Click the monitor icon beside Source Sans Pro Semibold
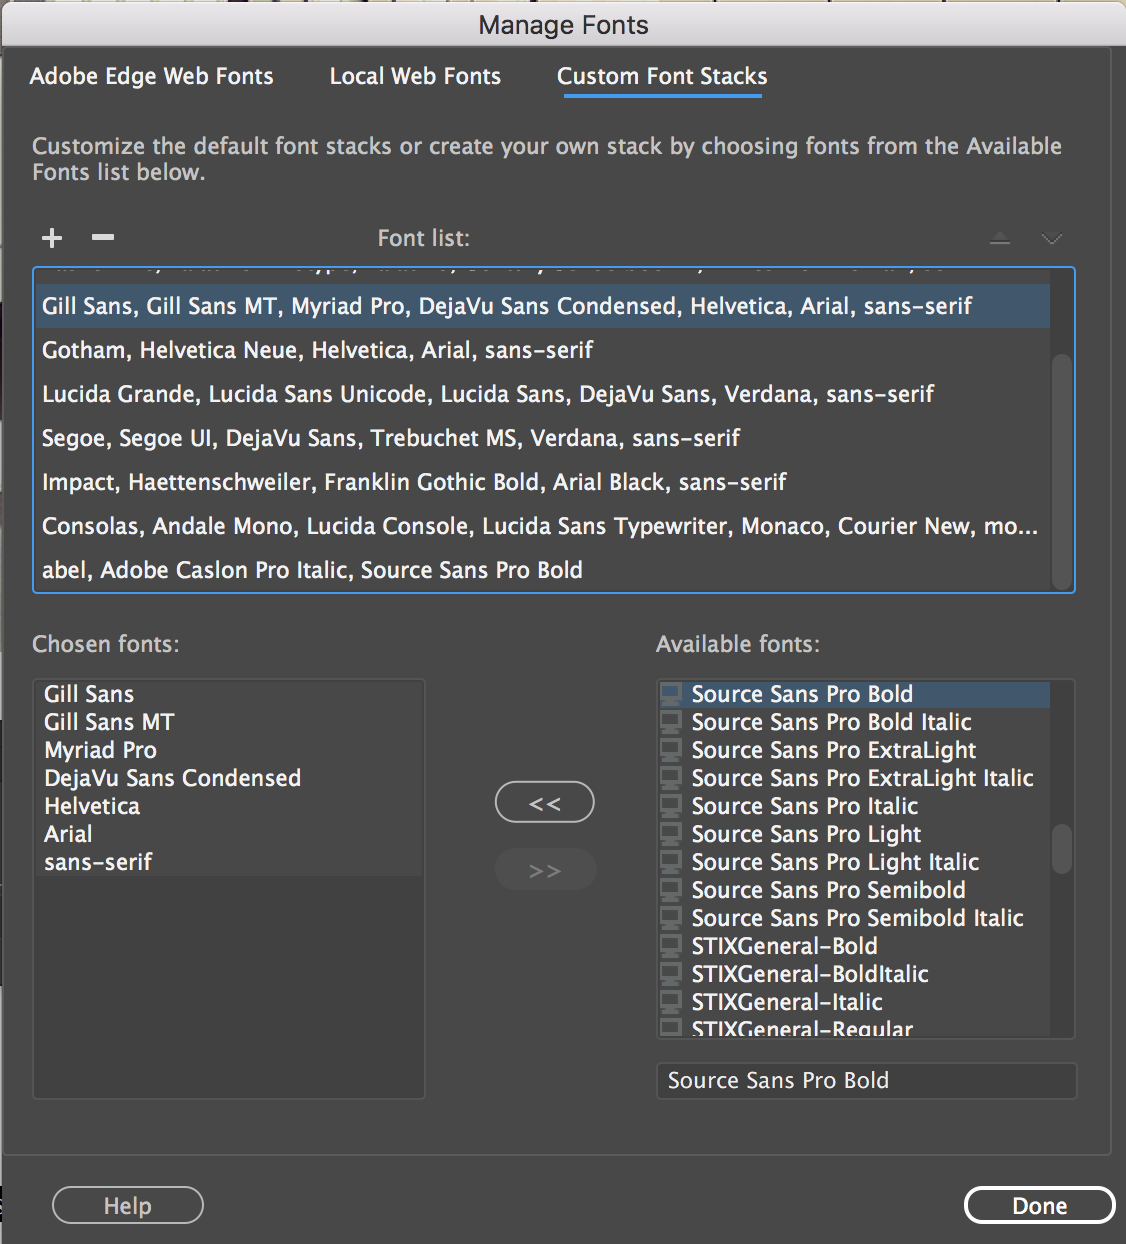The height and width of the screenshot is (1244, 1126). point(671,889)
